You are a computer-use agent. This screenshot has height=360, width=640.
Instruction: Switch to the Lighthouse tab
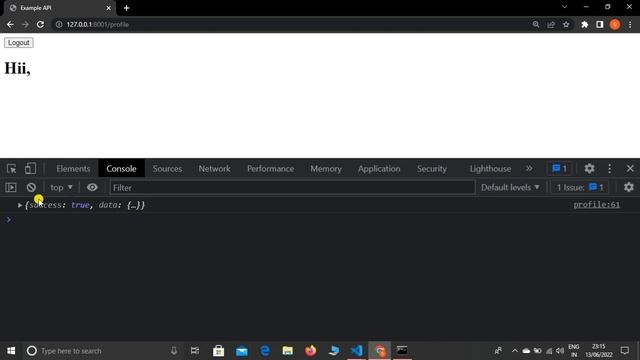pyautogui.click(x=490, y=169)
